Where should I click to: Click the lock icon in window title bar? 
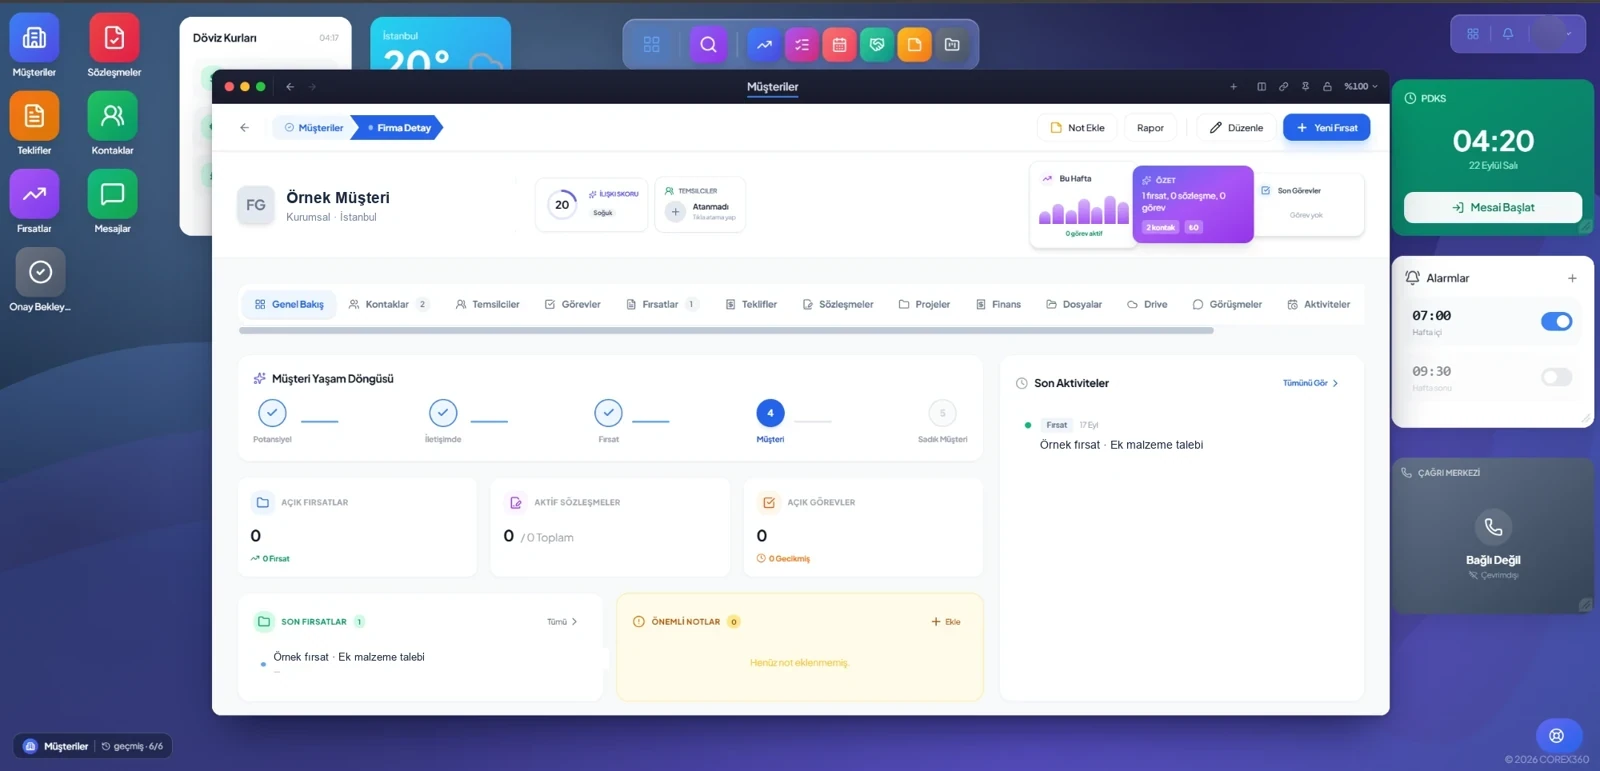(x=1327, y=87)
